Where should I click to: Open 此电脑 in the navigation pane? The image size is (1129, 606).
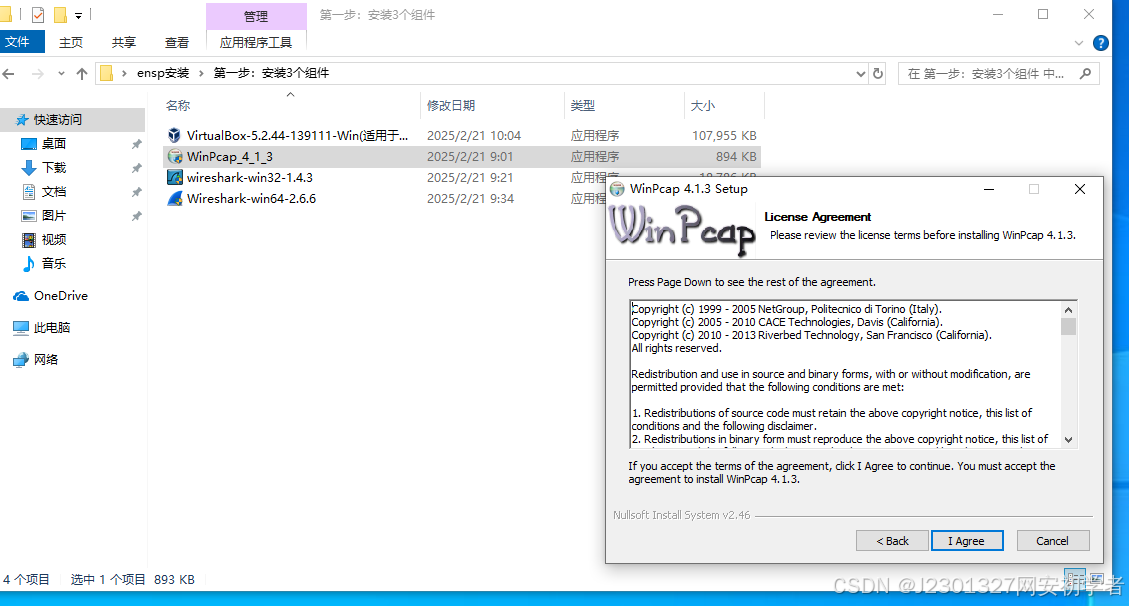tap(52, 327)
